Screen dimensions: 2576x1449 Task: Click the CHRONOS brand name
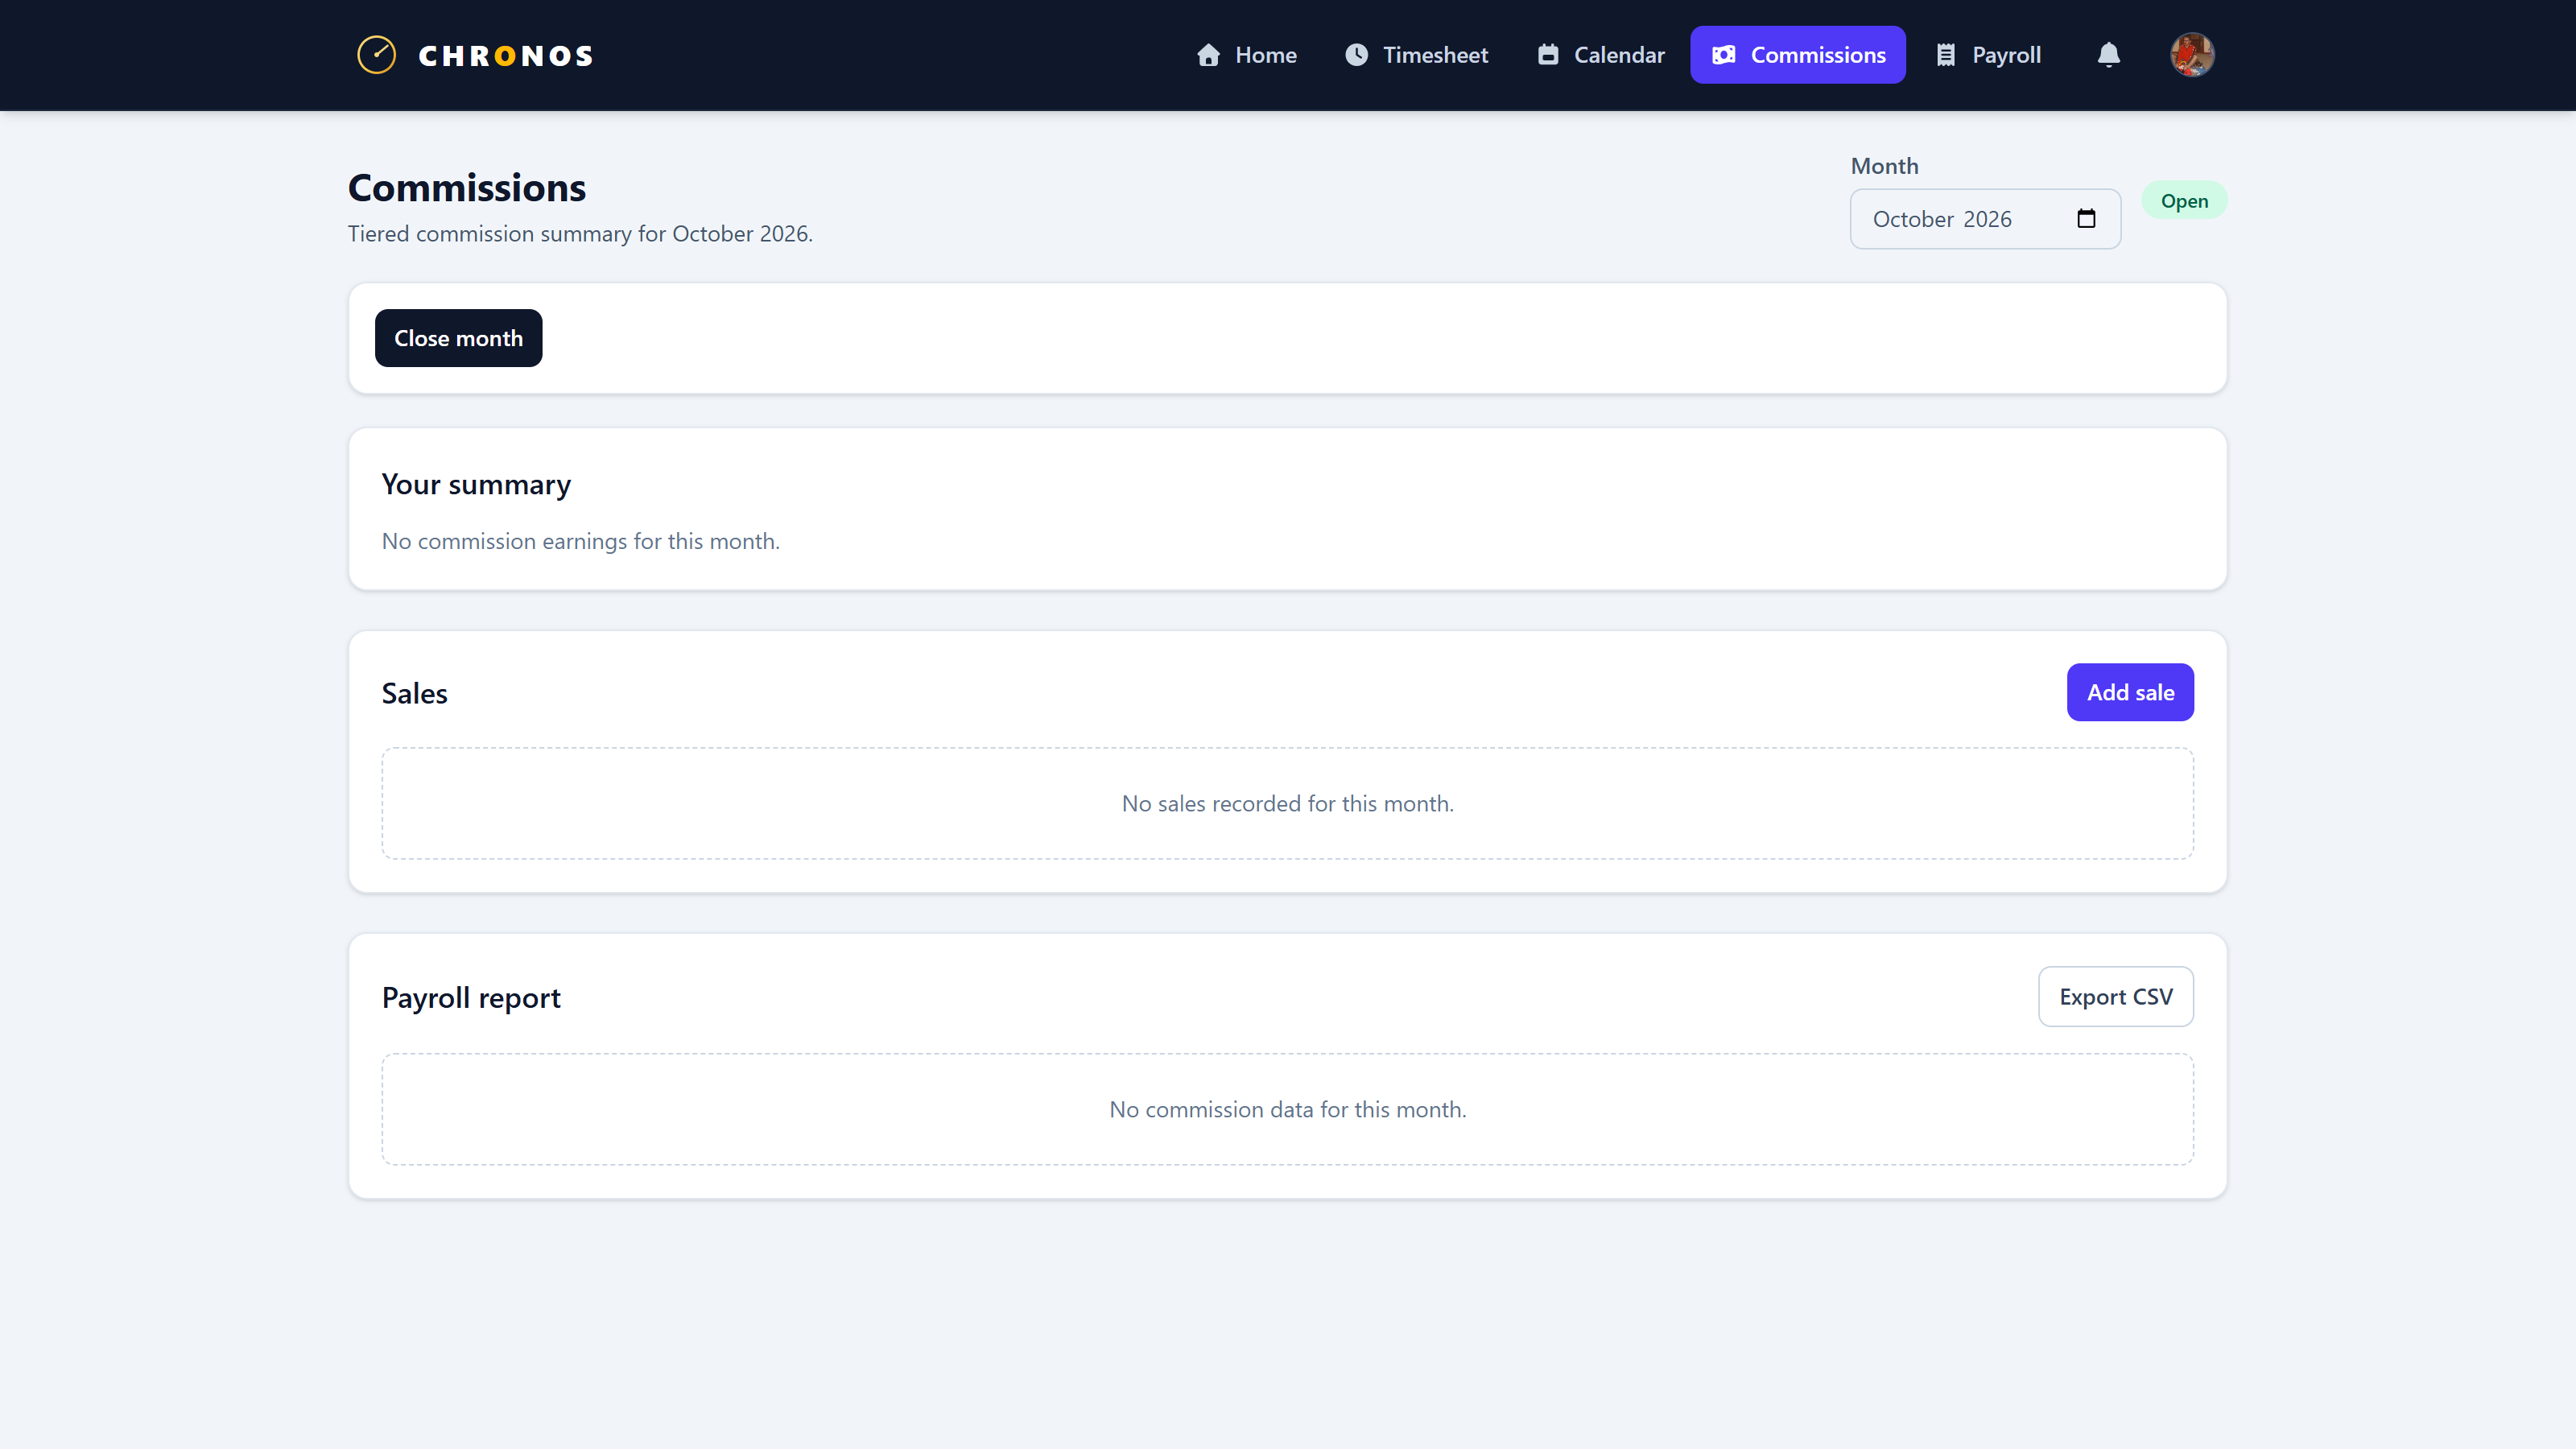[x=506, y=56]
